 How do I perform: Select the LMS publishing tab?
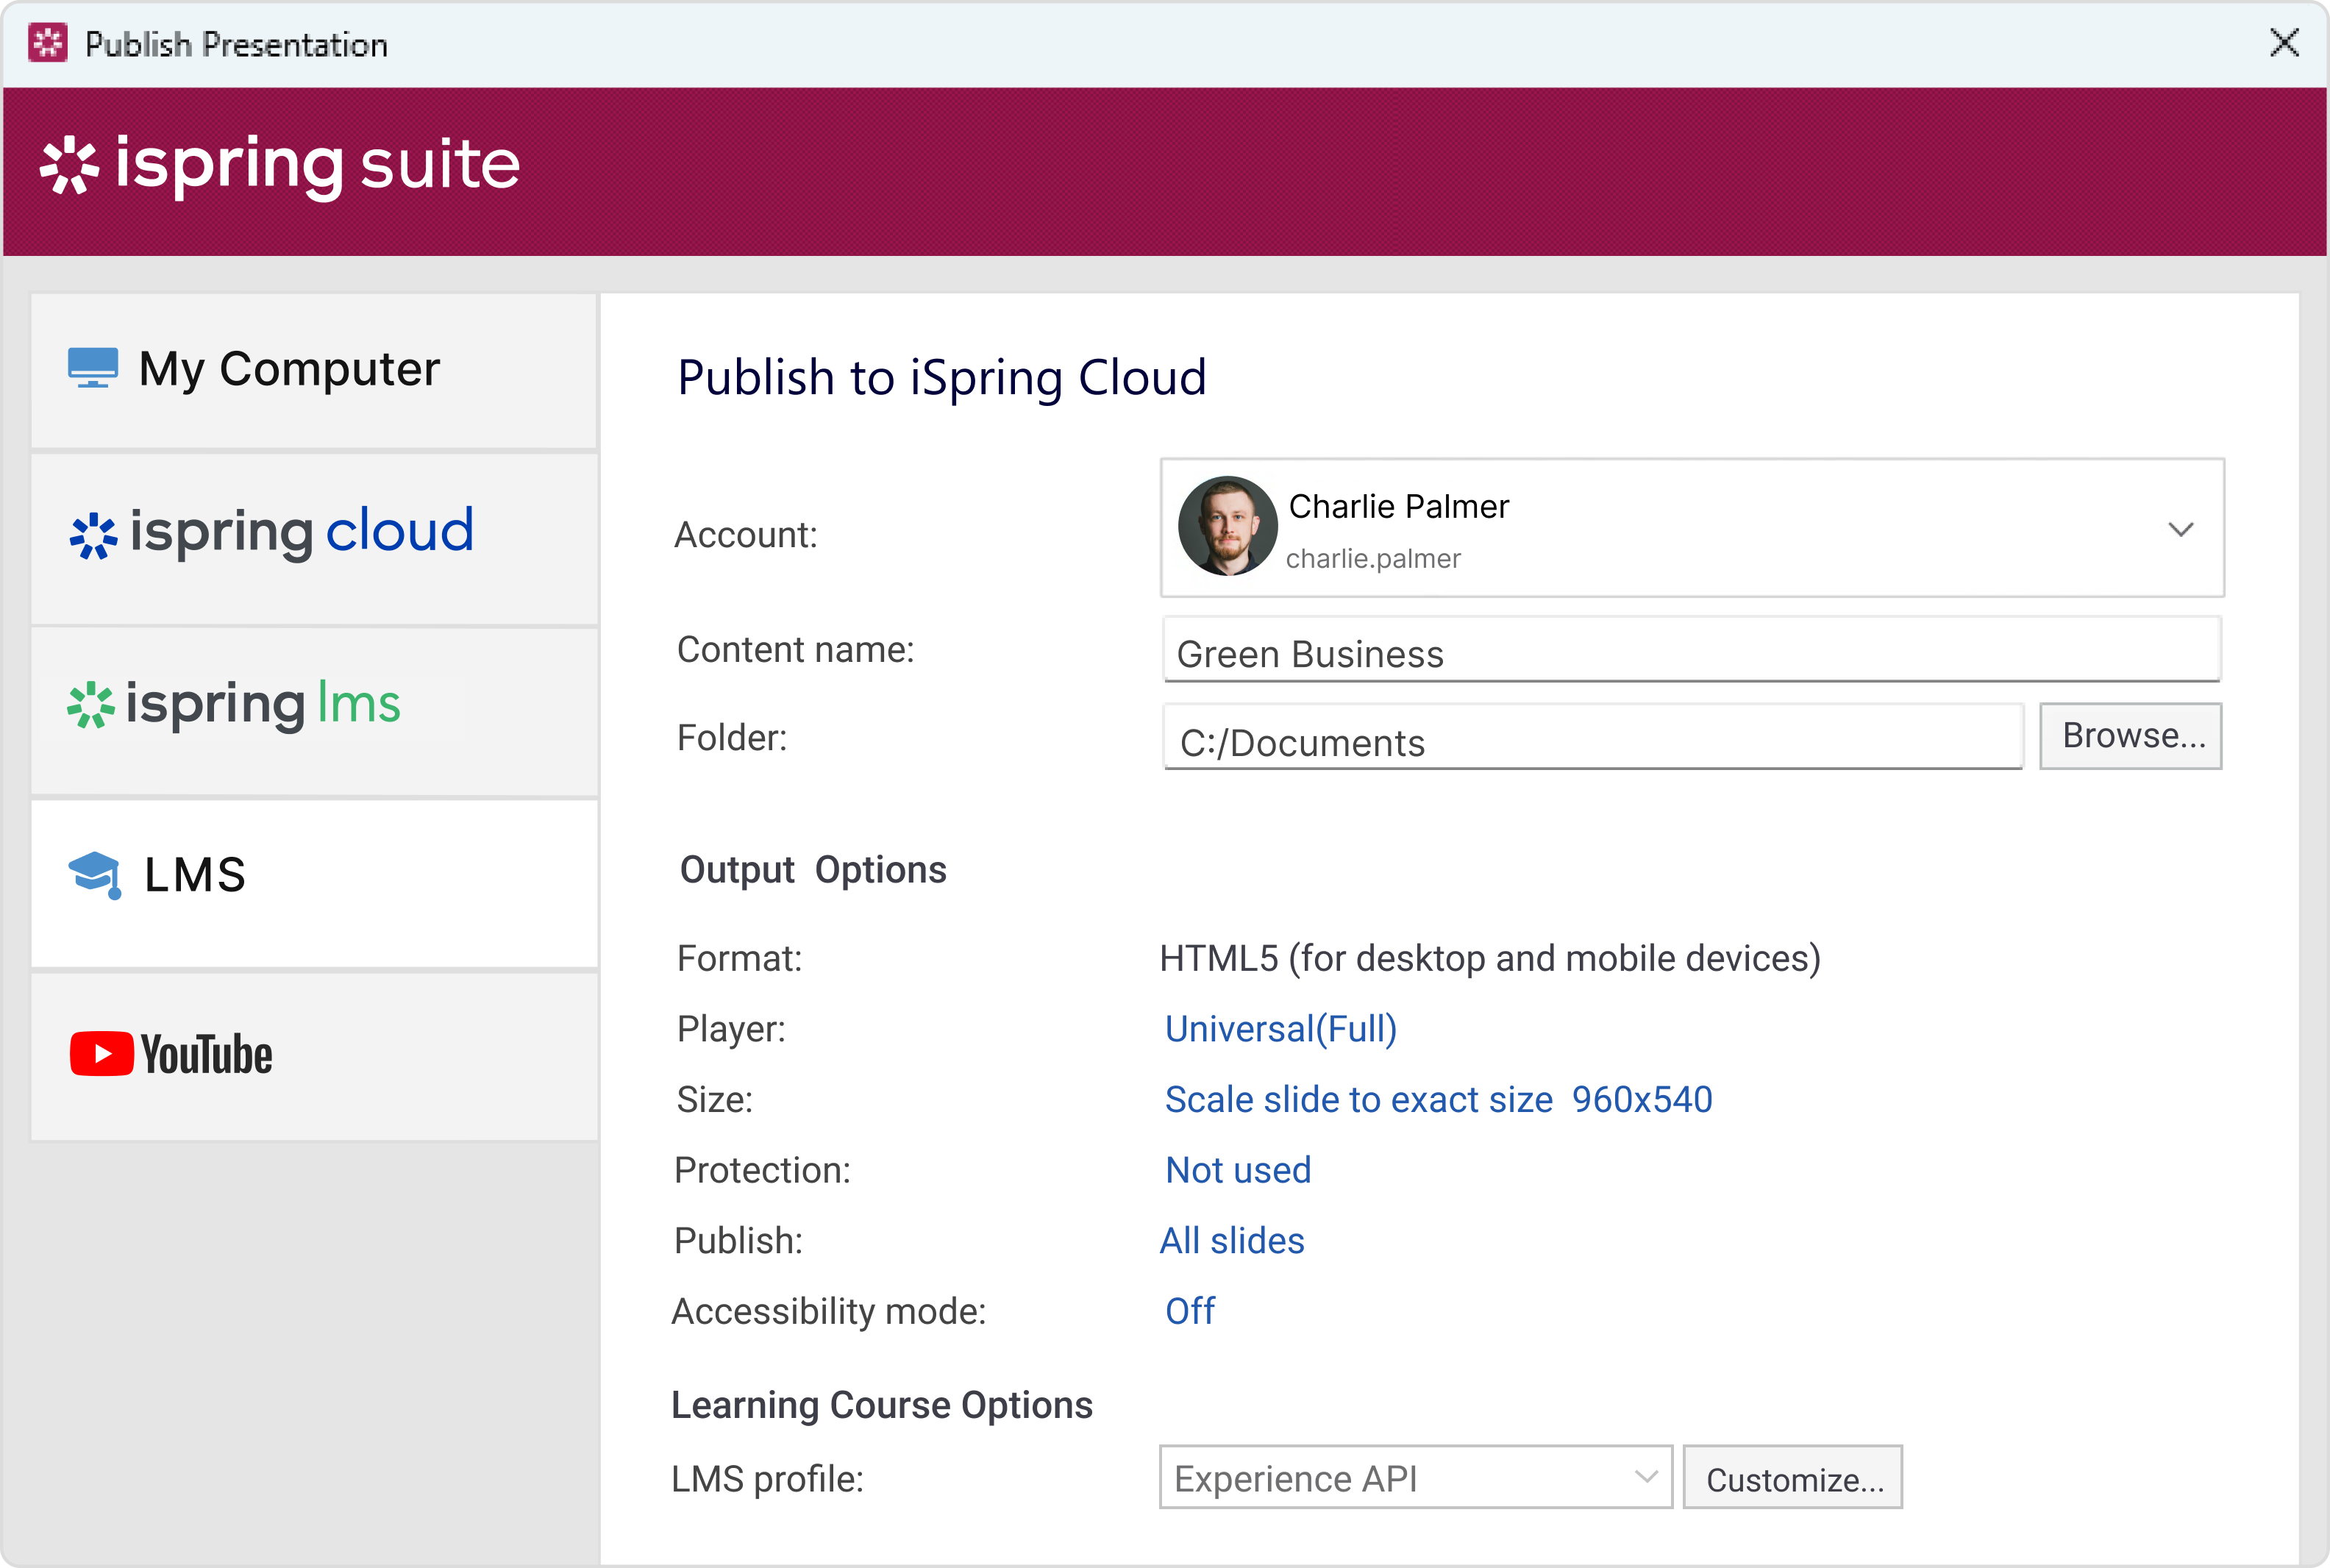(x=314, y=883)
